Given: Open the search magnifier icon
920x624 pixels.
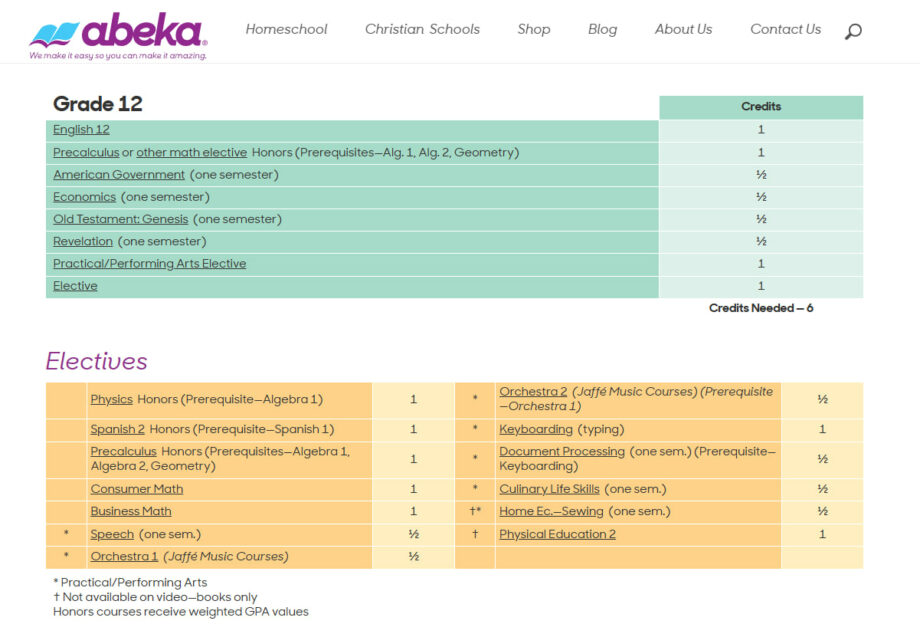Looking at the screenshot, I should (x=853, y=31).
